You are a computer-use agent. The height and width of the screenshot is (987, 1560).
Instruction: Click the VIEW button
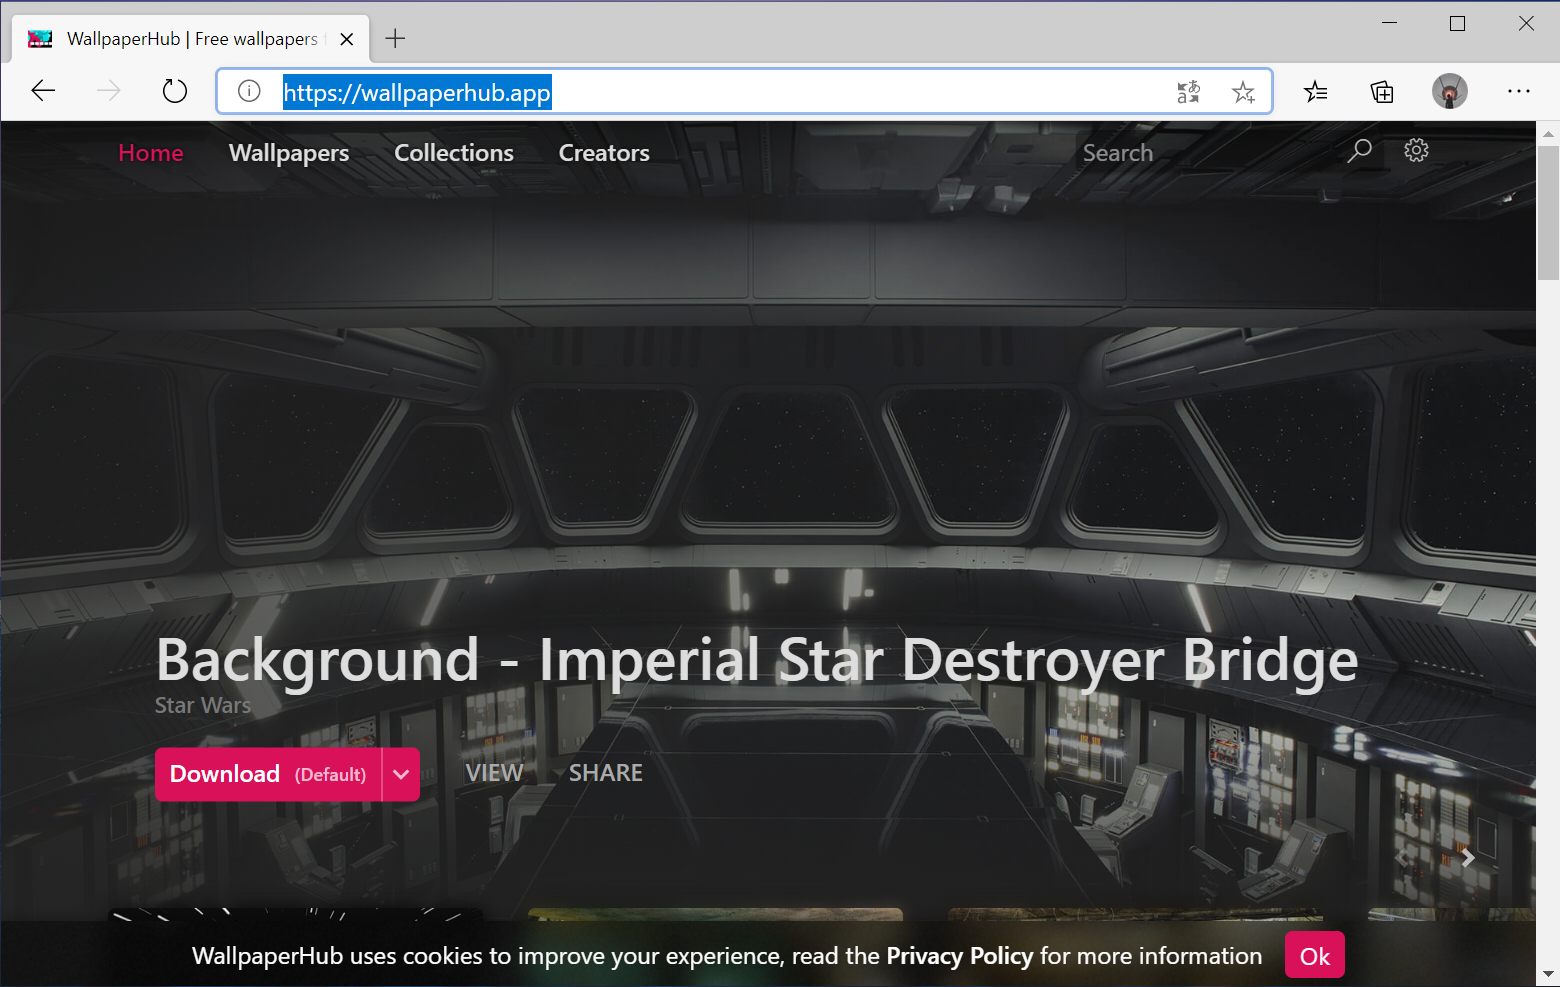coord(494,773)
